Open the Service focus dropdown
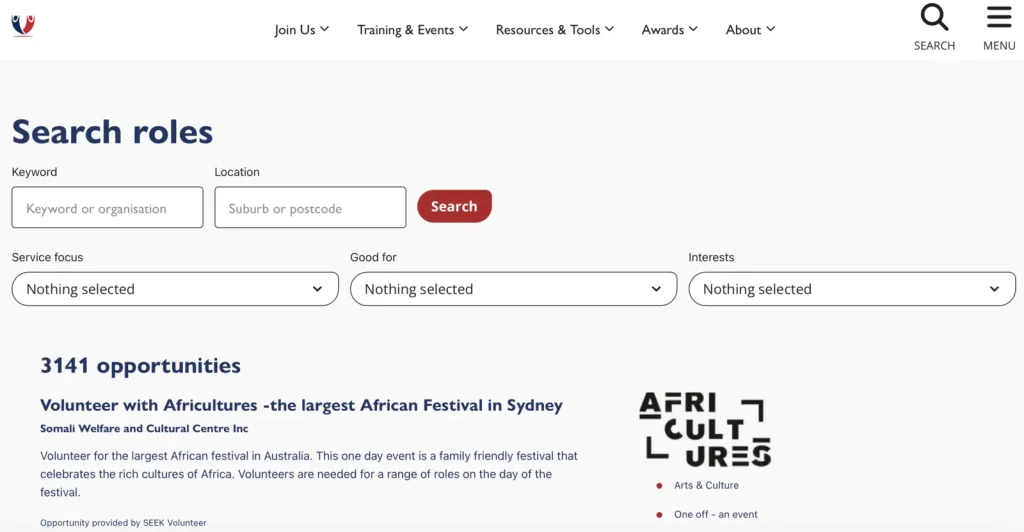 point(175,289)
